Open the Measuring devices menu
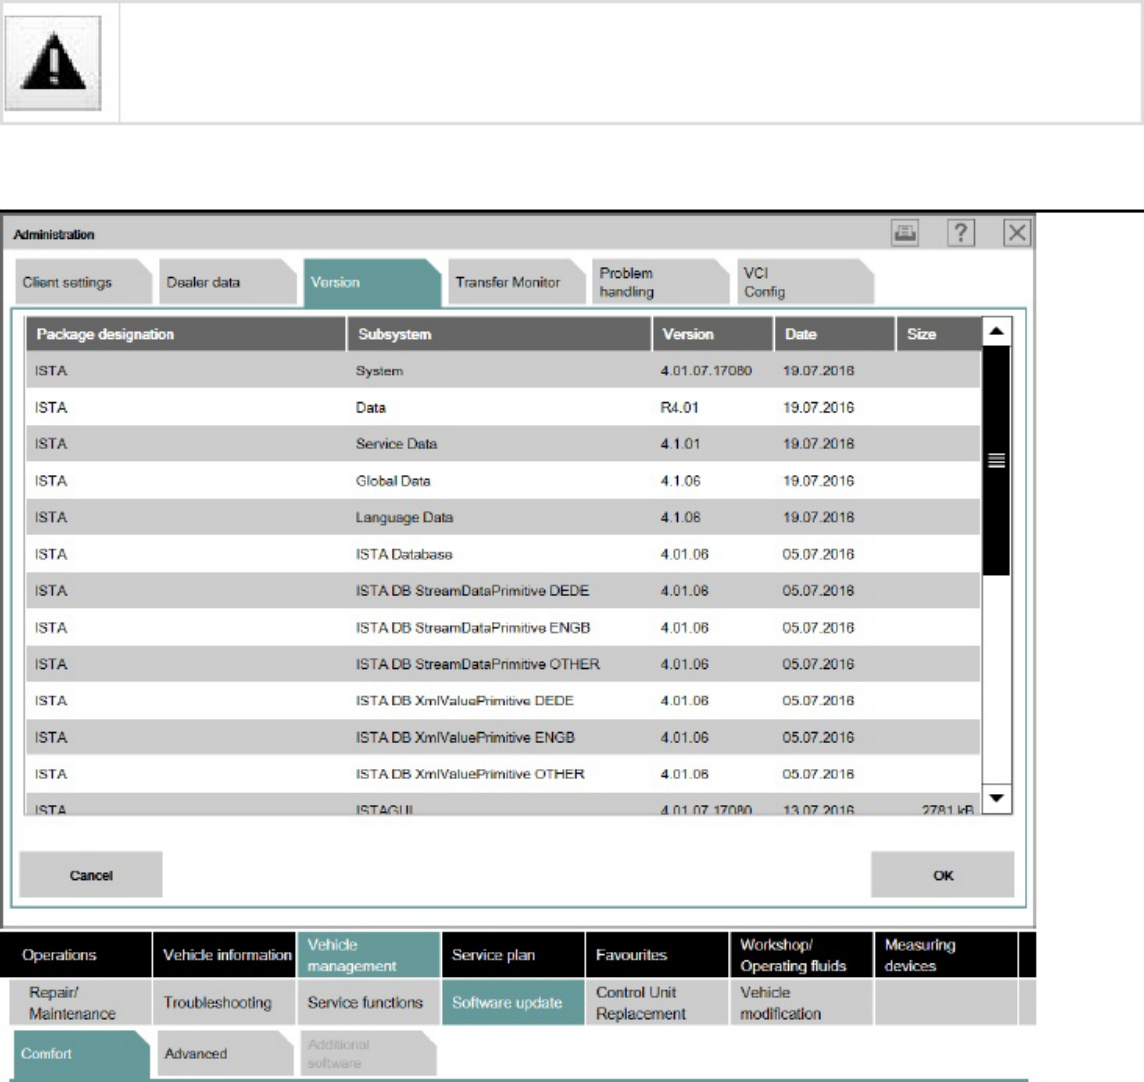Screen dimensions: 1144x1082 click(x=946, y=955)
